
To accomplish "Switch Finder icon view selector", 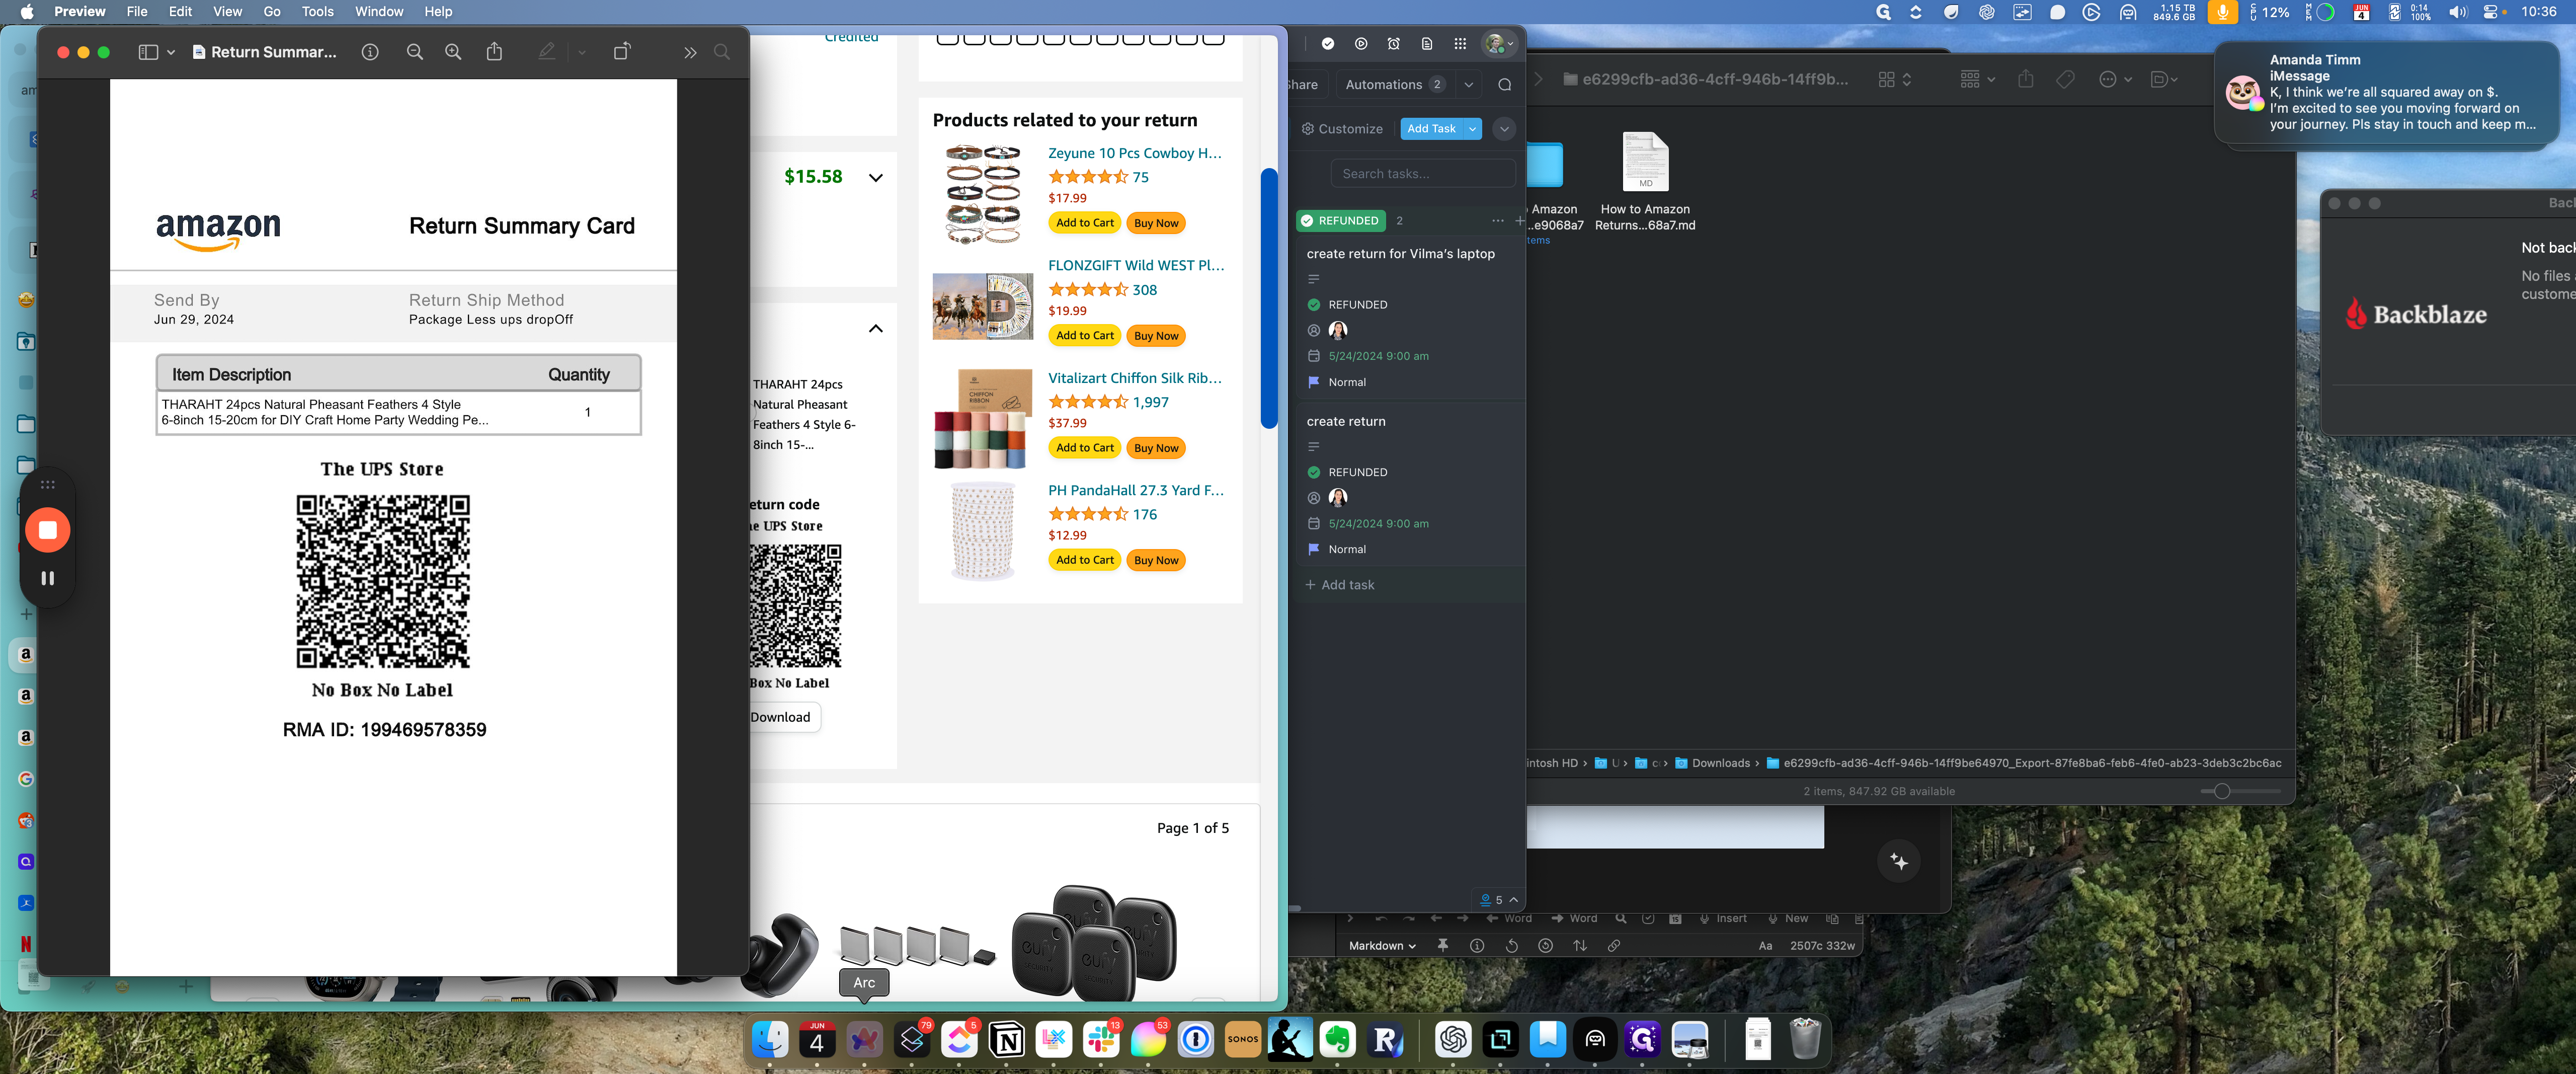I will pyautogui.click(x=1895, y=79).
